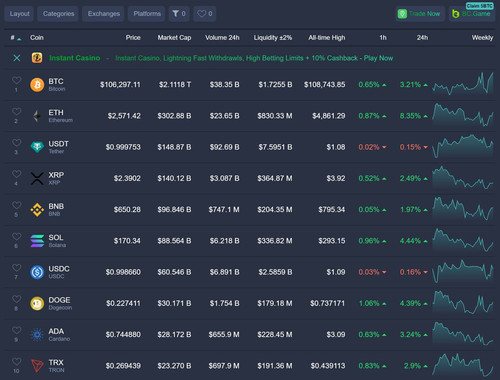Click the BC.Game promo button
The width and height of the screenshot is (500, 380).
point(471,14)
